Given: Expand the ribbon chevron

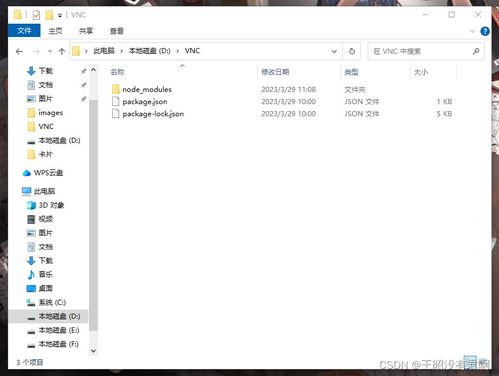Looking at the screenshot, I should [472, 31].
